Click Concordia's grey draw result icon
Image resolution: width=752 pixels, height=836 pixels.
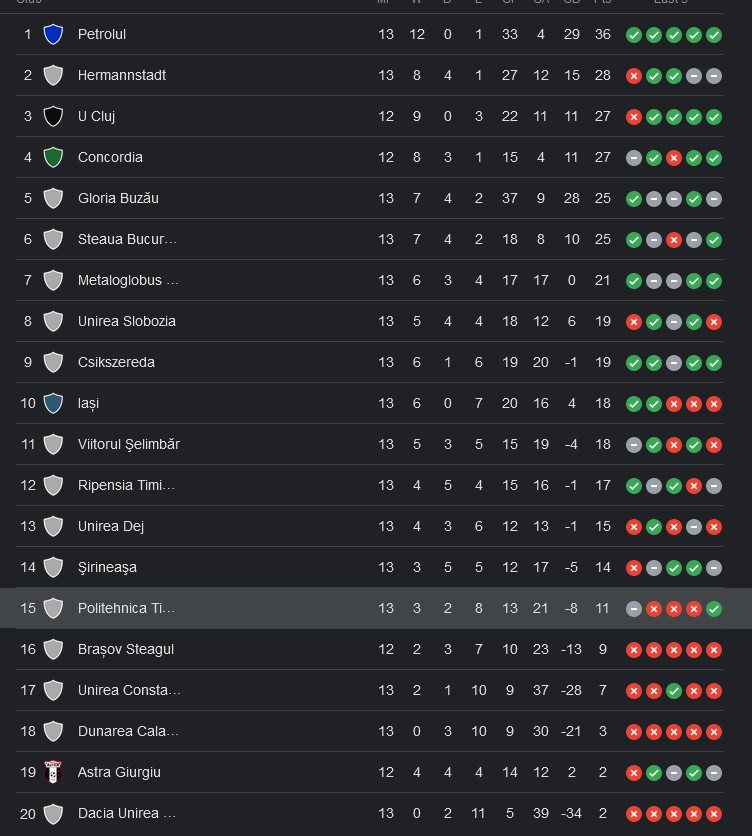tap(634, 157)
